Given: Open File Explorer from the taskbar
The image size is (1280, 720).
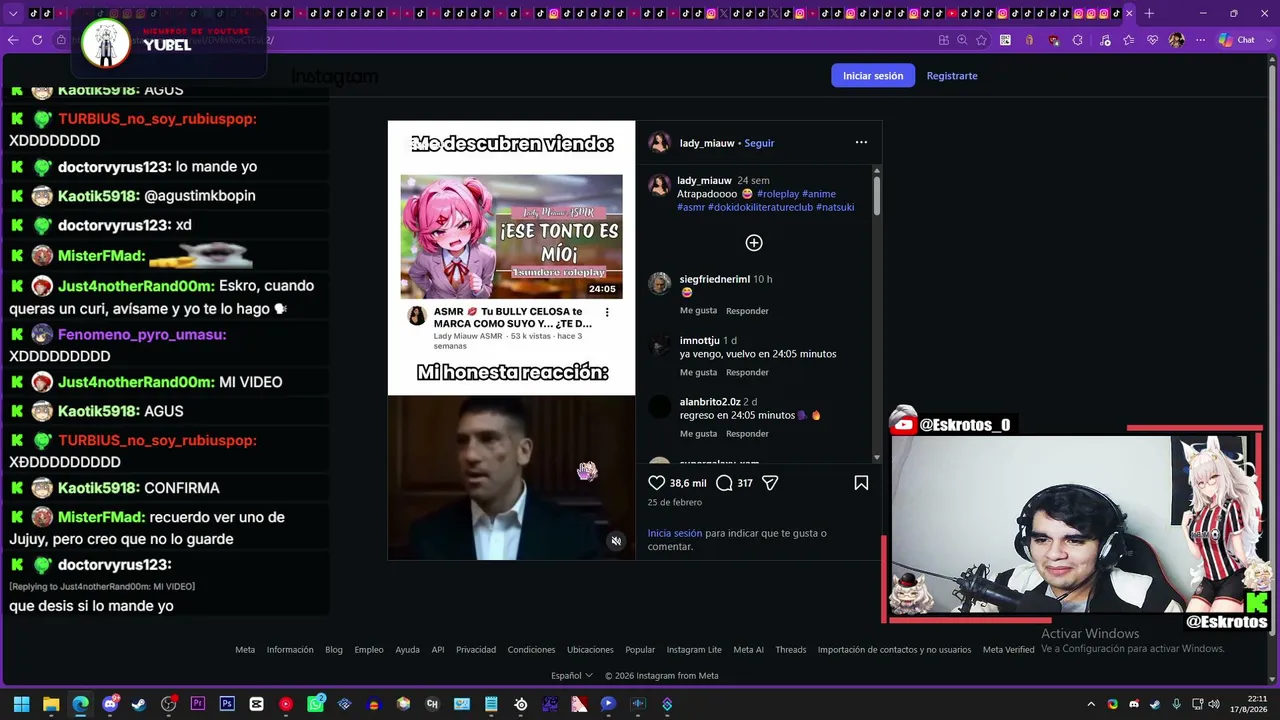Looking at the screenshot, I should [x=51, y=704].
